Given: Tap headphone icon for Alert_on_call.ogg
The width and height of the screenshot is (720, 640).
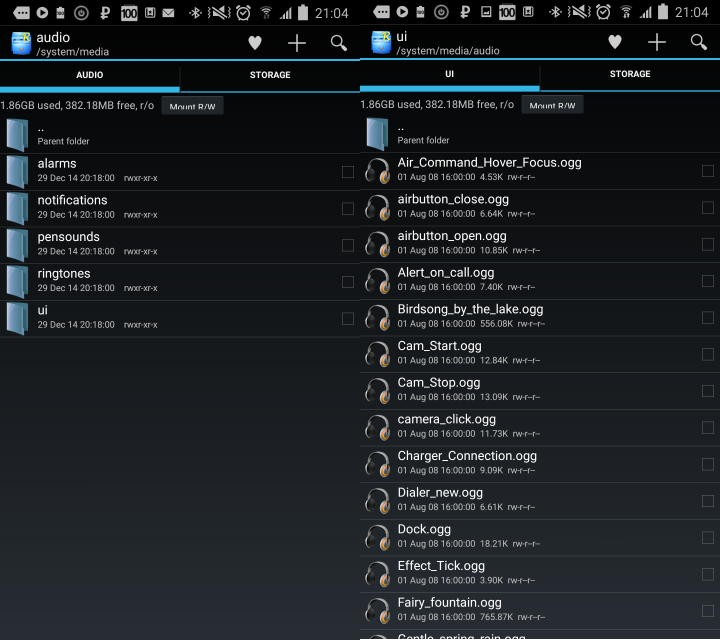Looking at the screenshot, I should click(378, 281).
